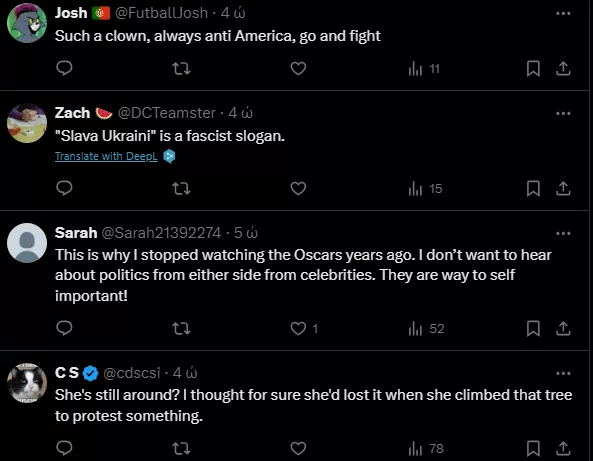This screenshot has height=461, width=593.
Task: Open @FutbalJosh profile handle
Action: pos(161,13)
